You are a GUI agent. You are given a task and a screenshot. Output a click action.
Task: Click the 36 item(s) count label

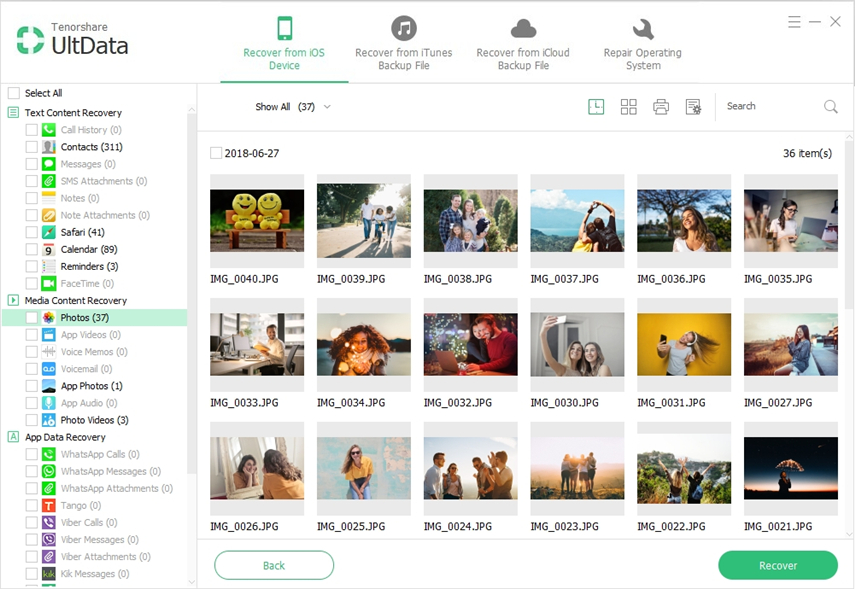point(807,153)
